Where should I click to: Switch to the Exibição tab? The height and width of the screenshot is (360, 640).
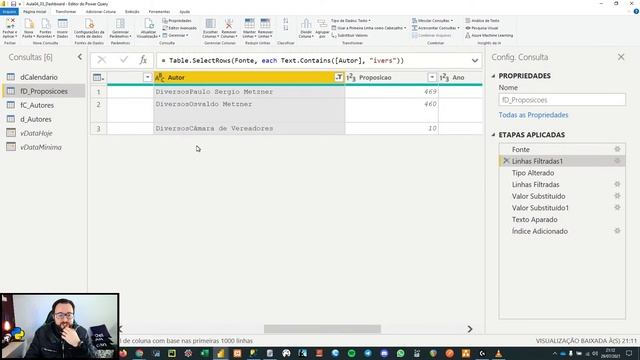[132, 12]
